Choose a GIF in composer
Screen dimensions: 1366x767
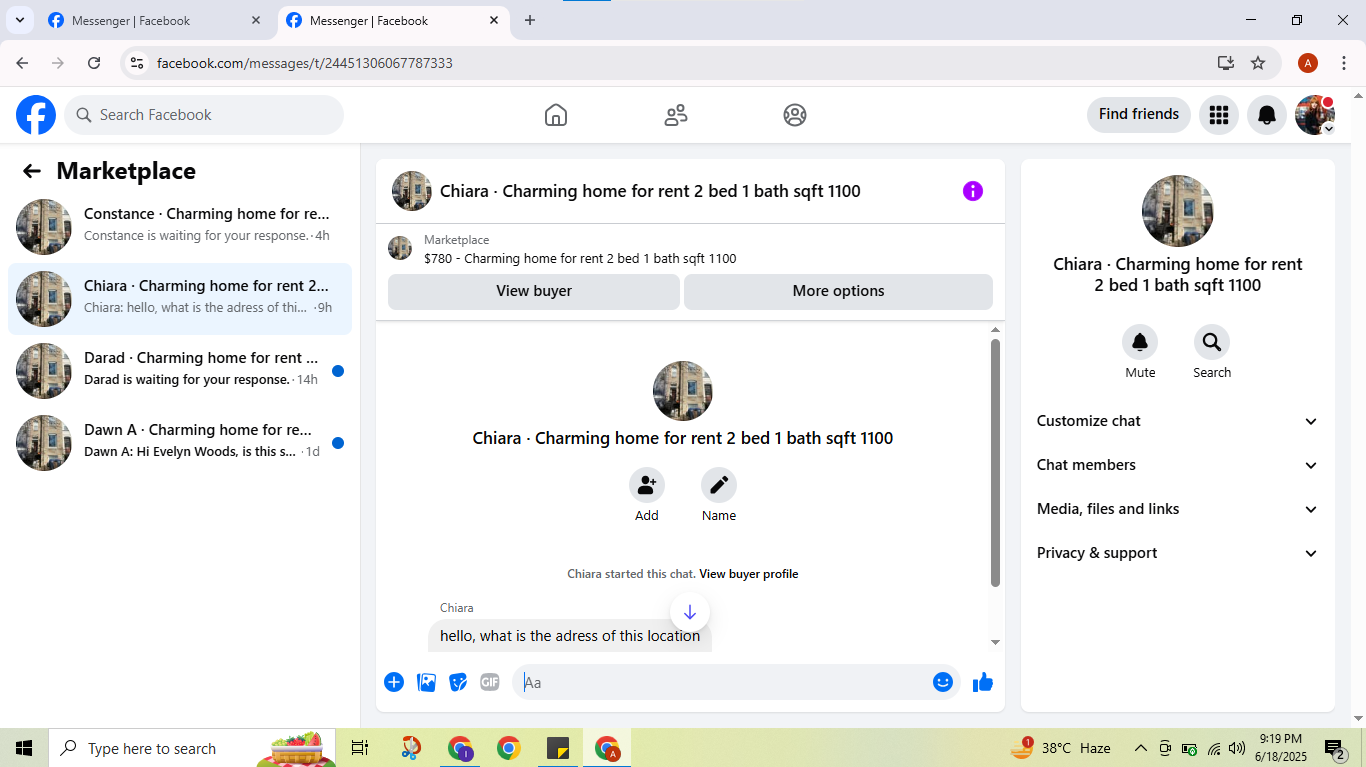pyautogui.click(x=490, y=682)
